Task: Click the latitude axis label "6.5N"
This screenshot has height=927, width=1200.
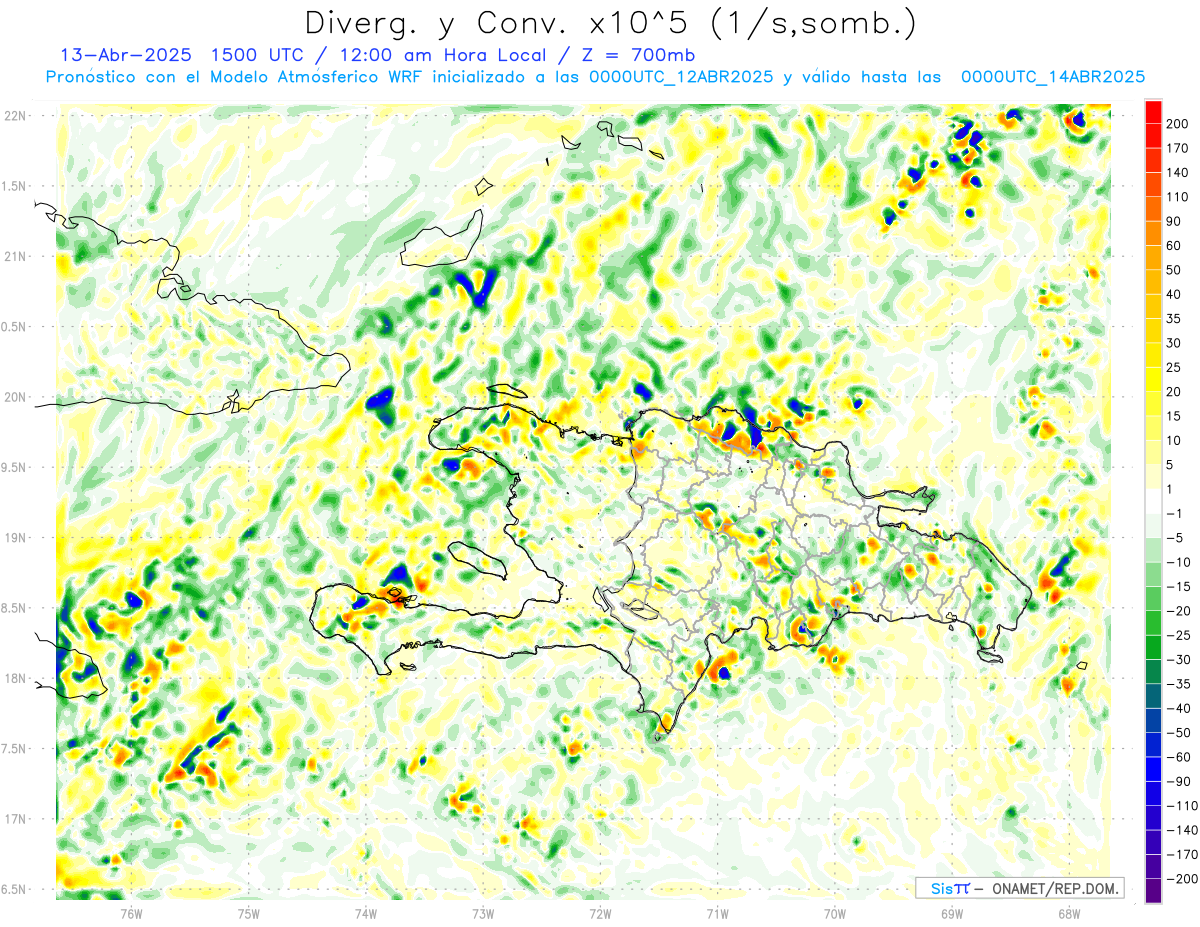Action: (13, 889)
